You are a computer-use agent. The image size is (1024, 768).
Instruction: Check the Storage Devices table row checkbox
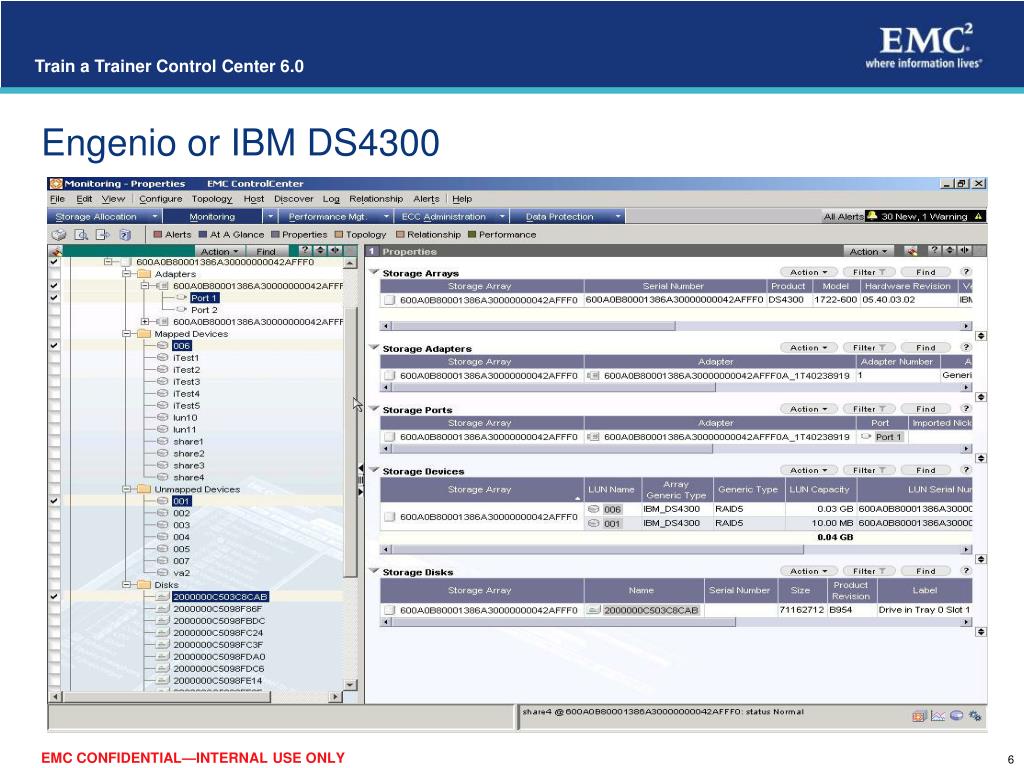(390, 517)
